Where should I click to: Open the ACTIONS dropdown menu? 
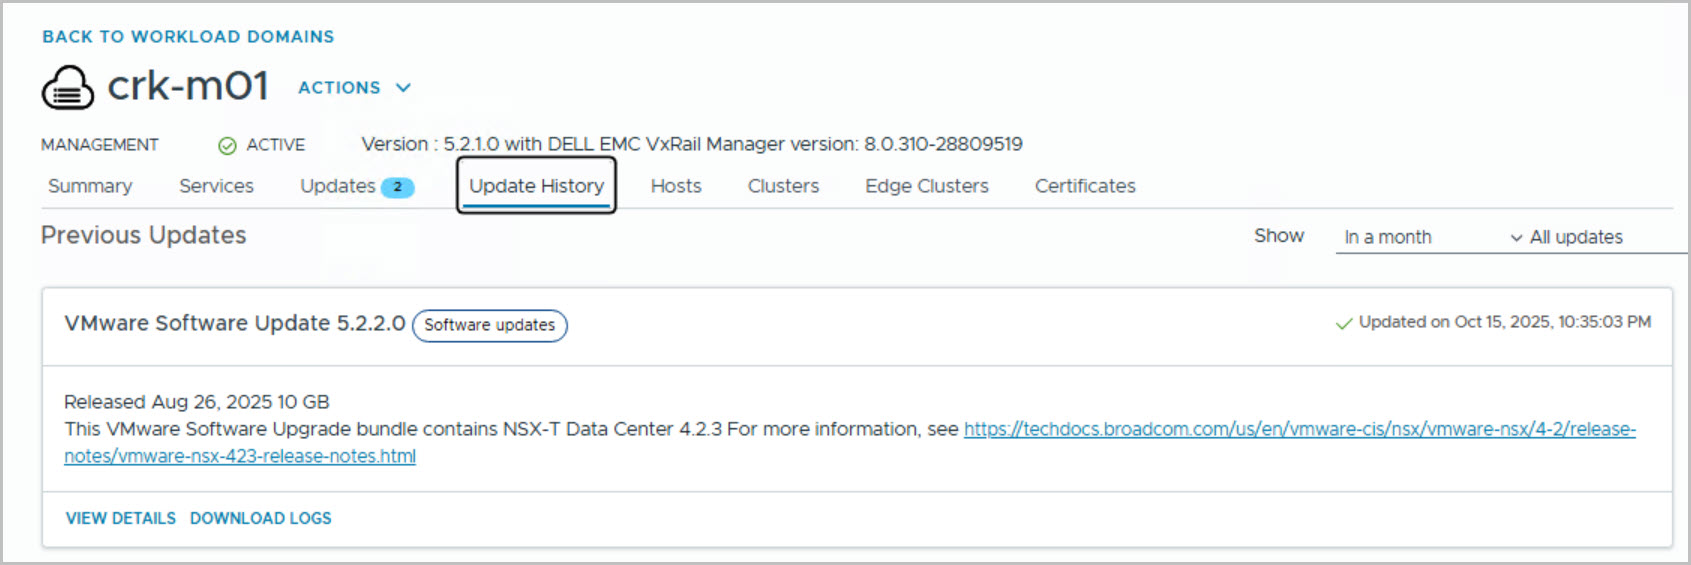(354, 88)
